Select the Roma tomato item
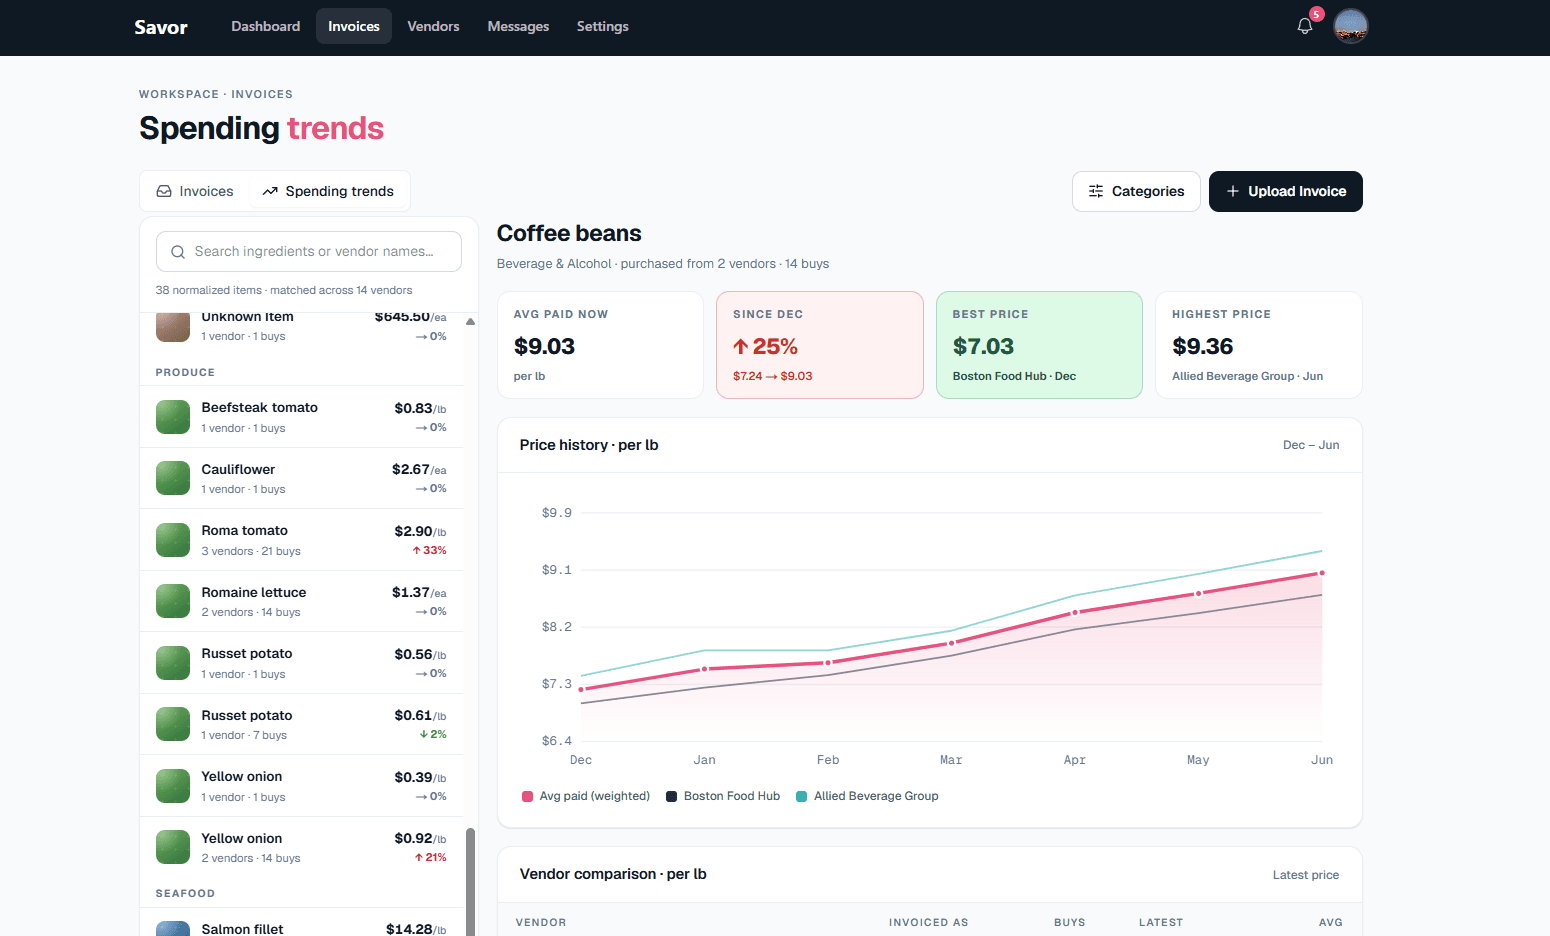 (x=301, y=540)
